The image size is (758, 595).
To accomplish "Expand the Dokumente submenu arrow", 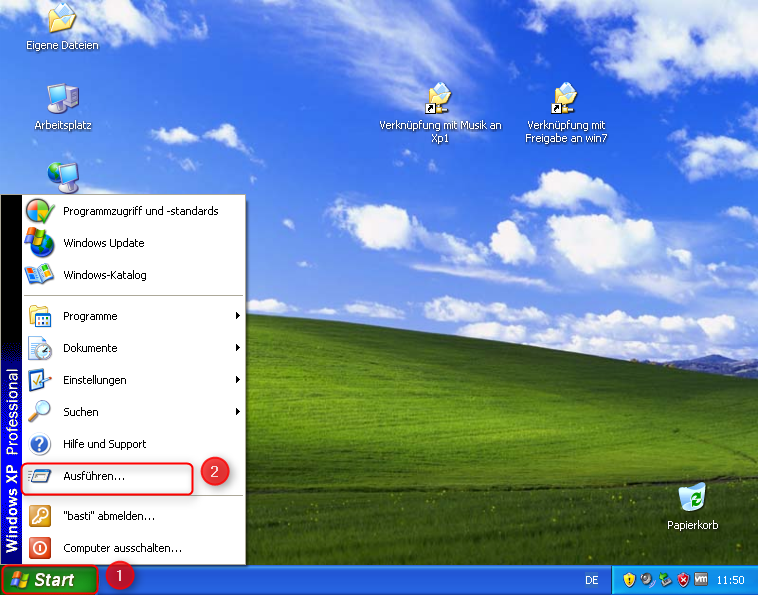I will pyautogui.click(x=238, y=348).
